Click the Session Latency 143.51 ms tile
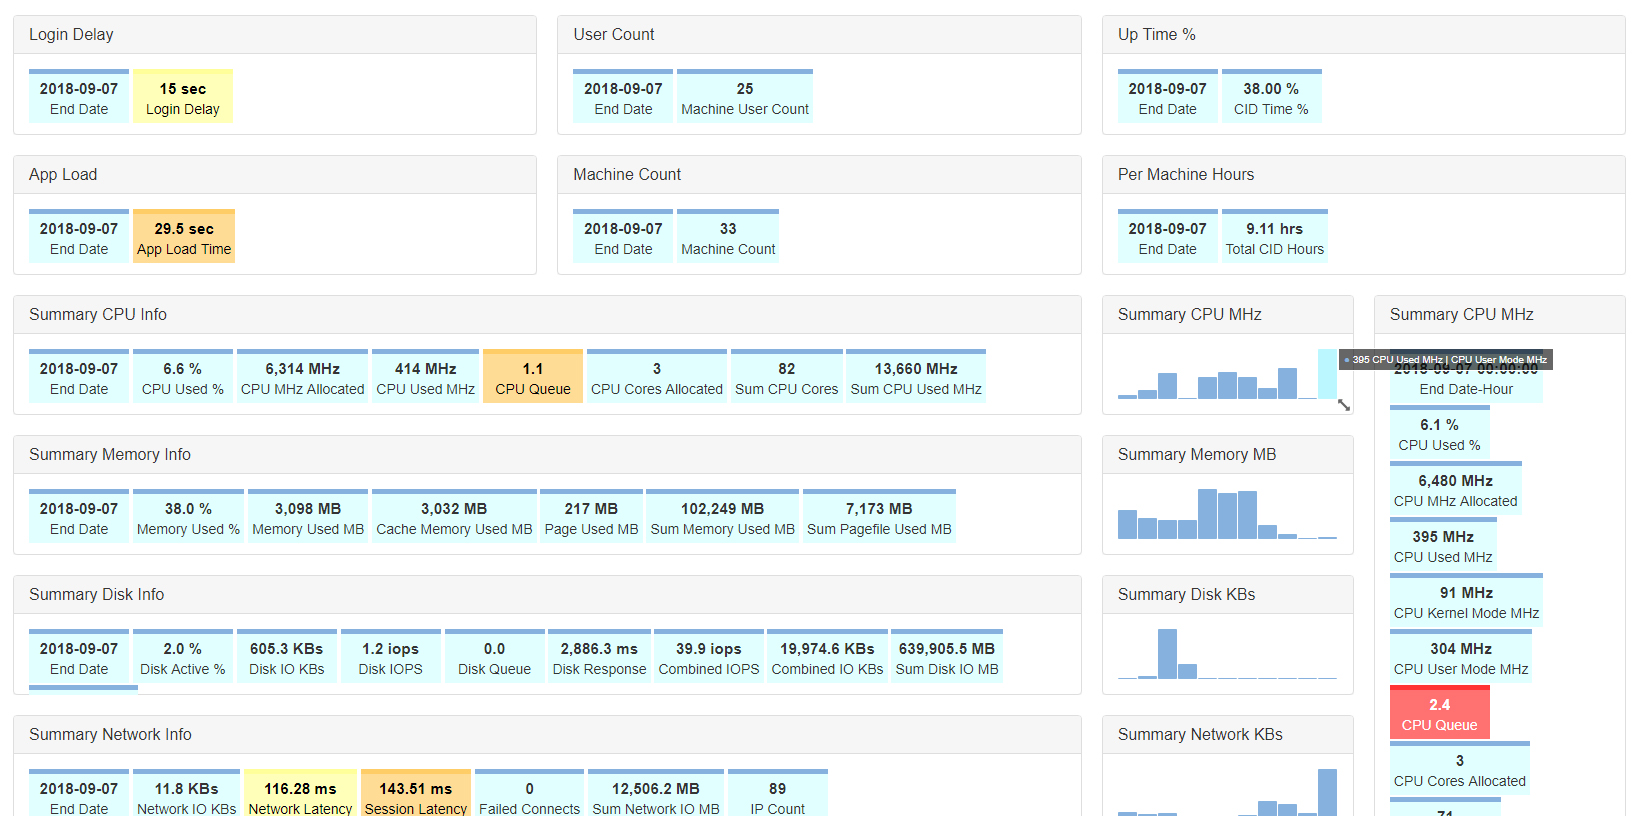The height and width of the screenshot is (816, 1638). [416, 793]
